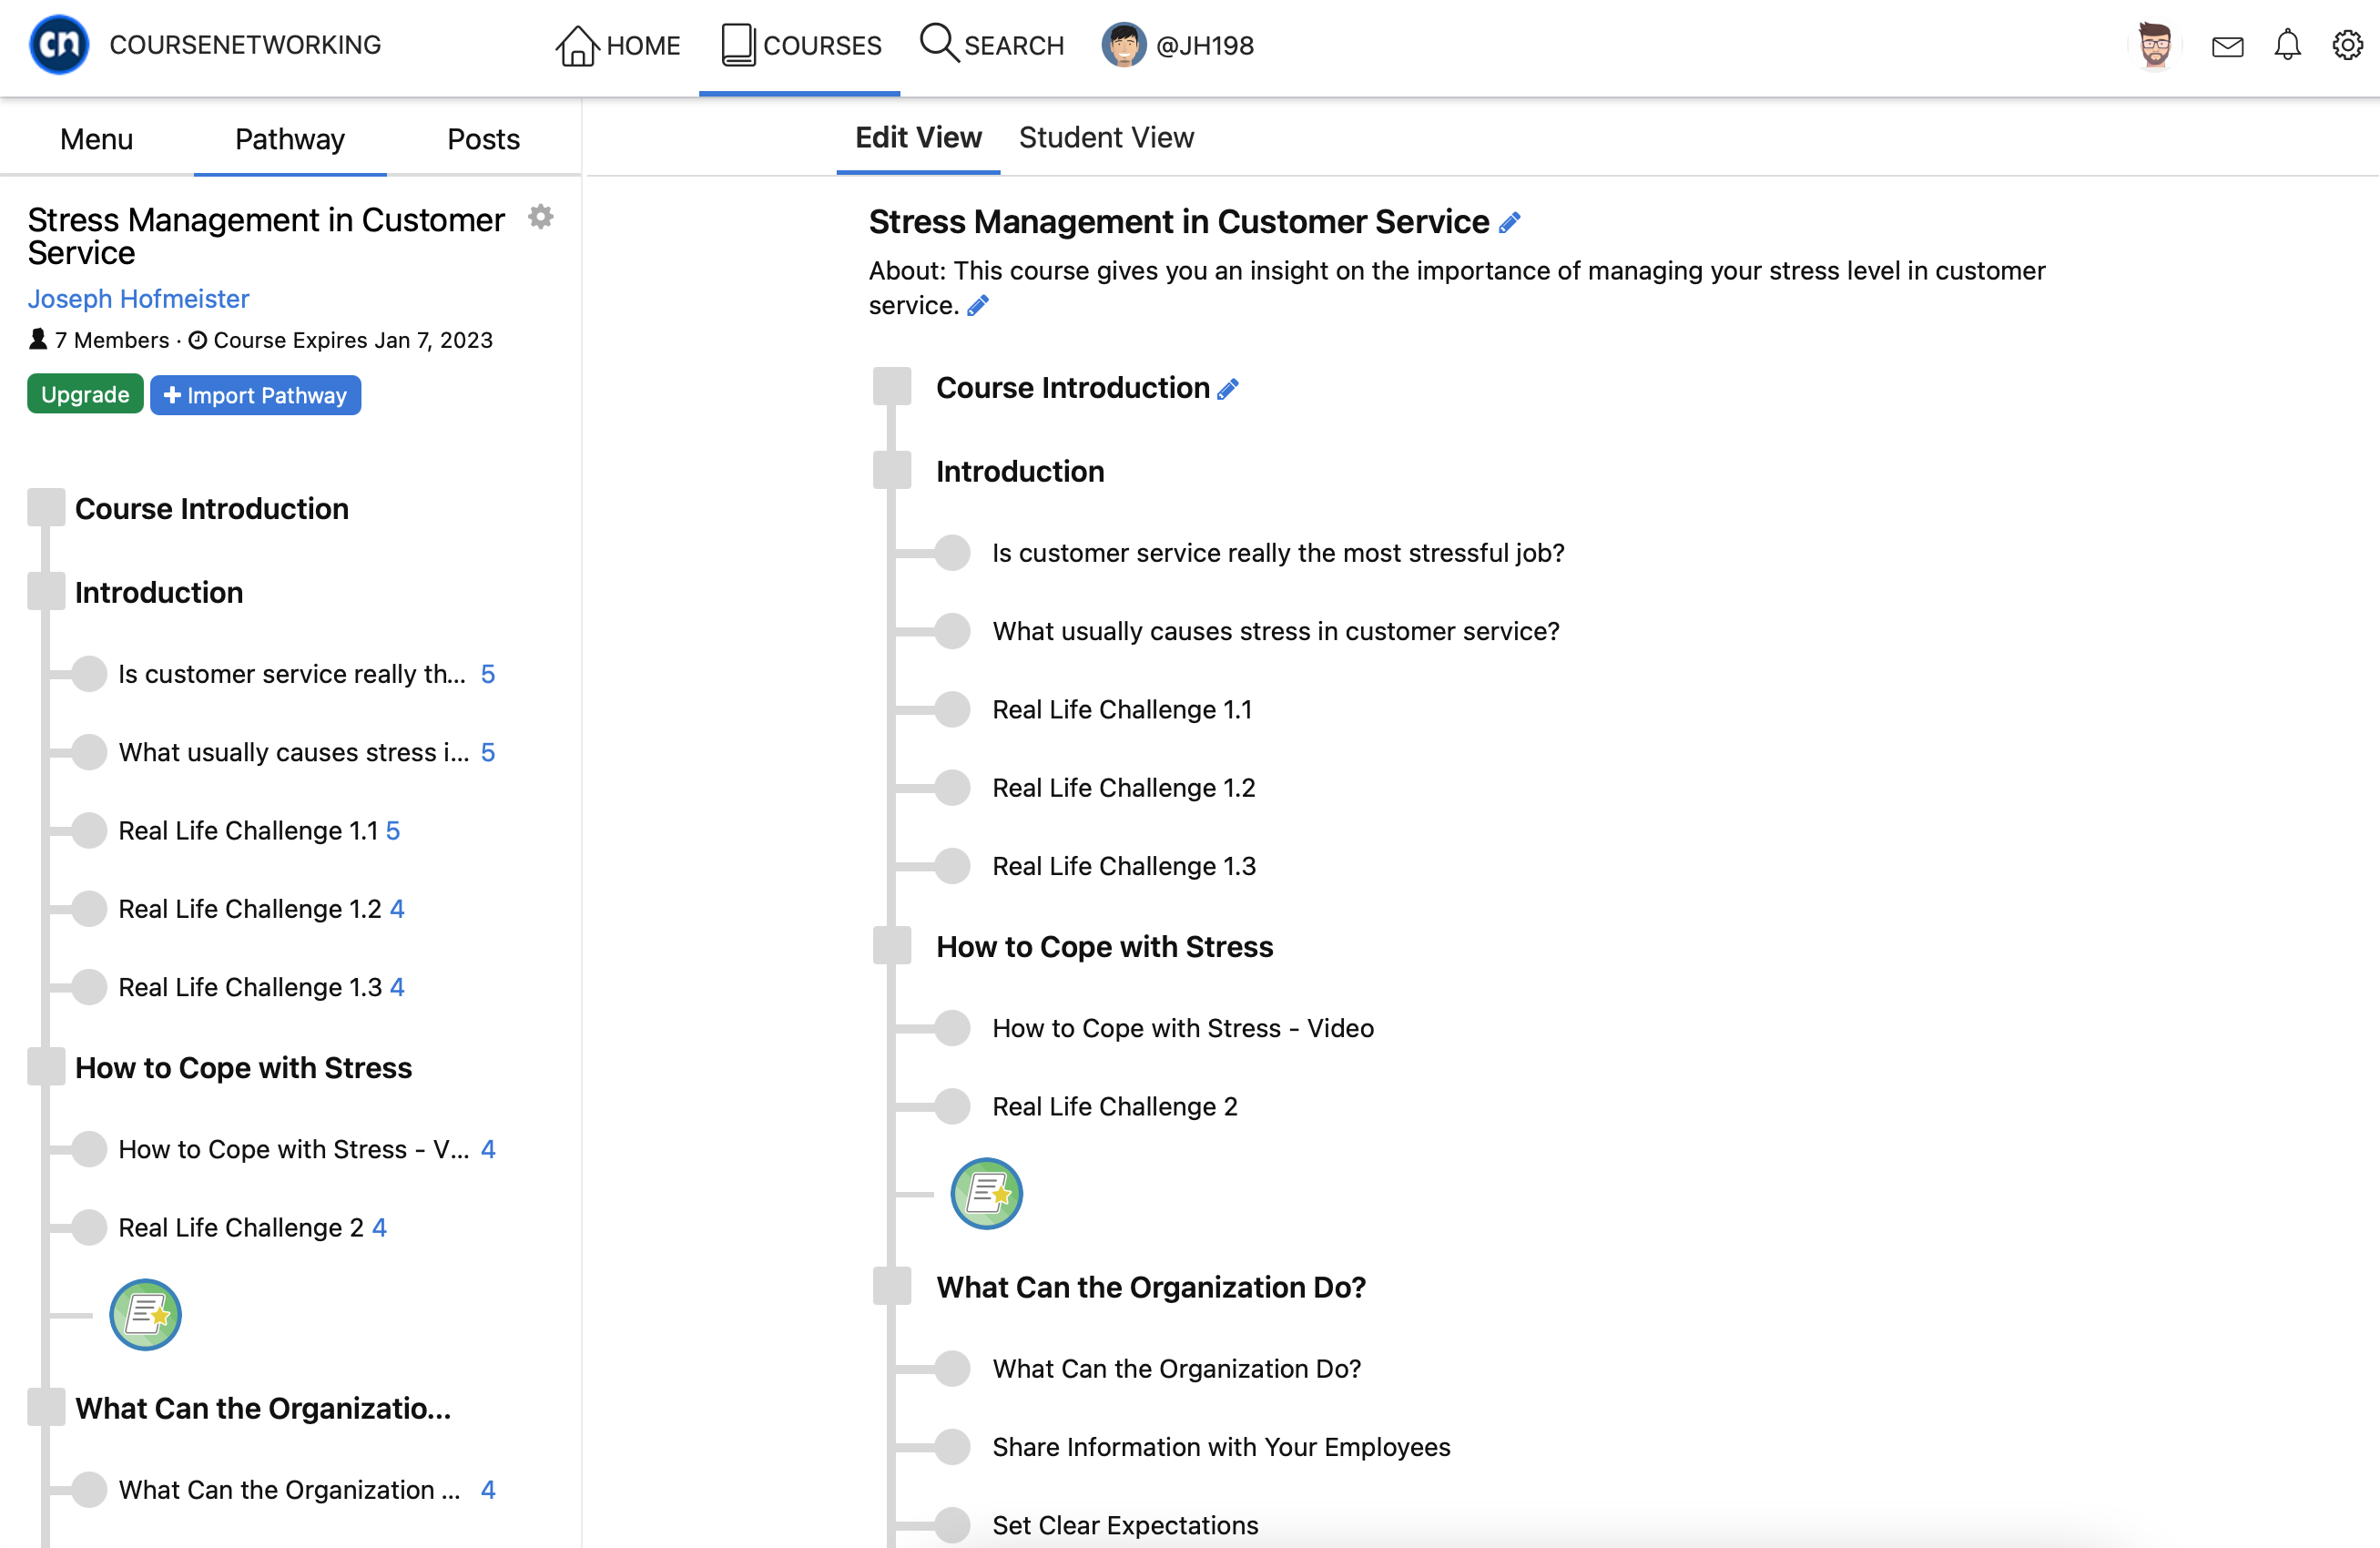This screenshot has height=1548, width=2380.
Task: Click count 5 beside 'Is customer service really th...'
Action: (488, 674)
